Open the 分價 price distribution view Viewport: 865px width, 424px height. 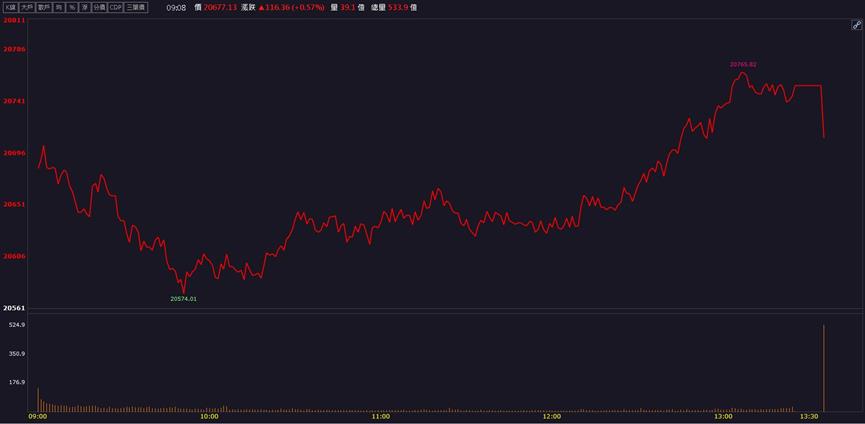[x=99, y=8]
